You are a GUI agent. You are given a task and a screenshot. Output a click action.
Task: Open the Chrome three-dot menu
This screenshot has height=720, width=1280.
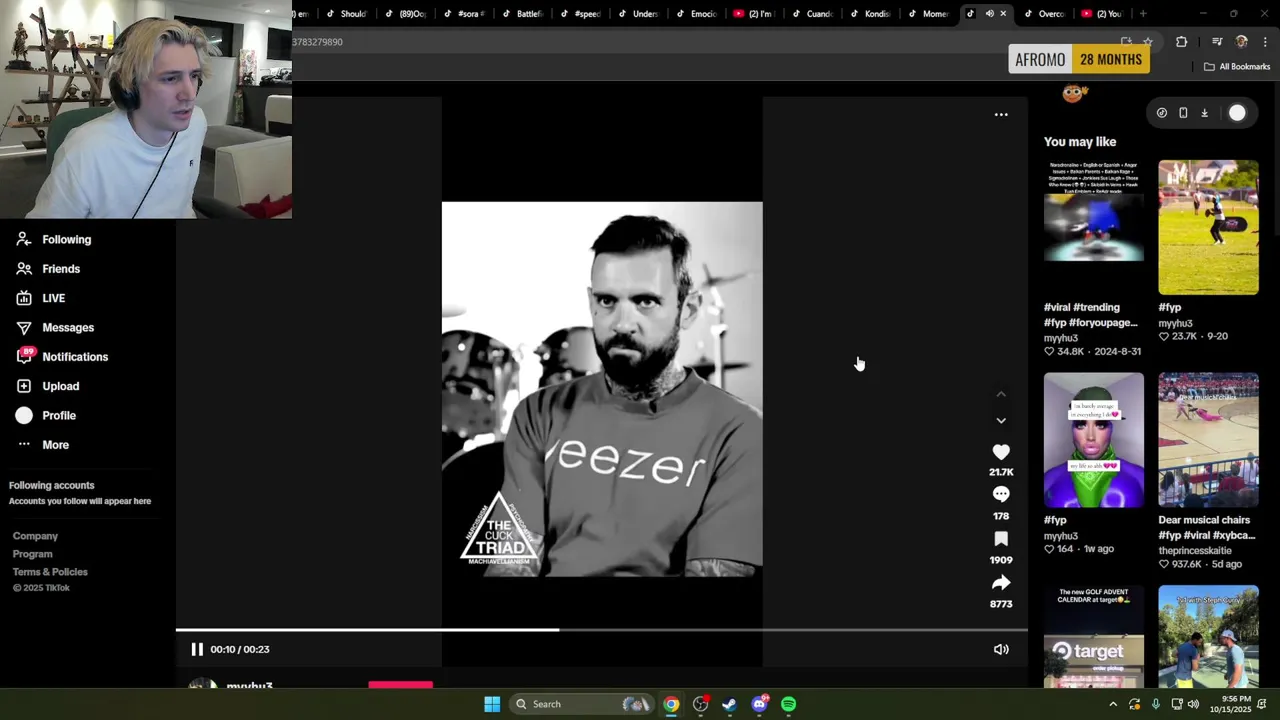pos(1265,42)
